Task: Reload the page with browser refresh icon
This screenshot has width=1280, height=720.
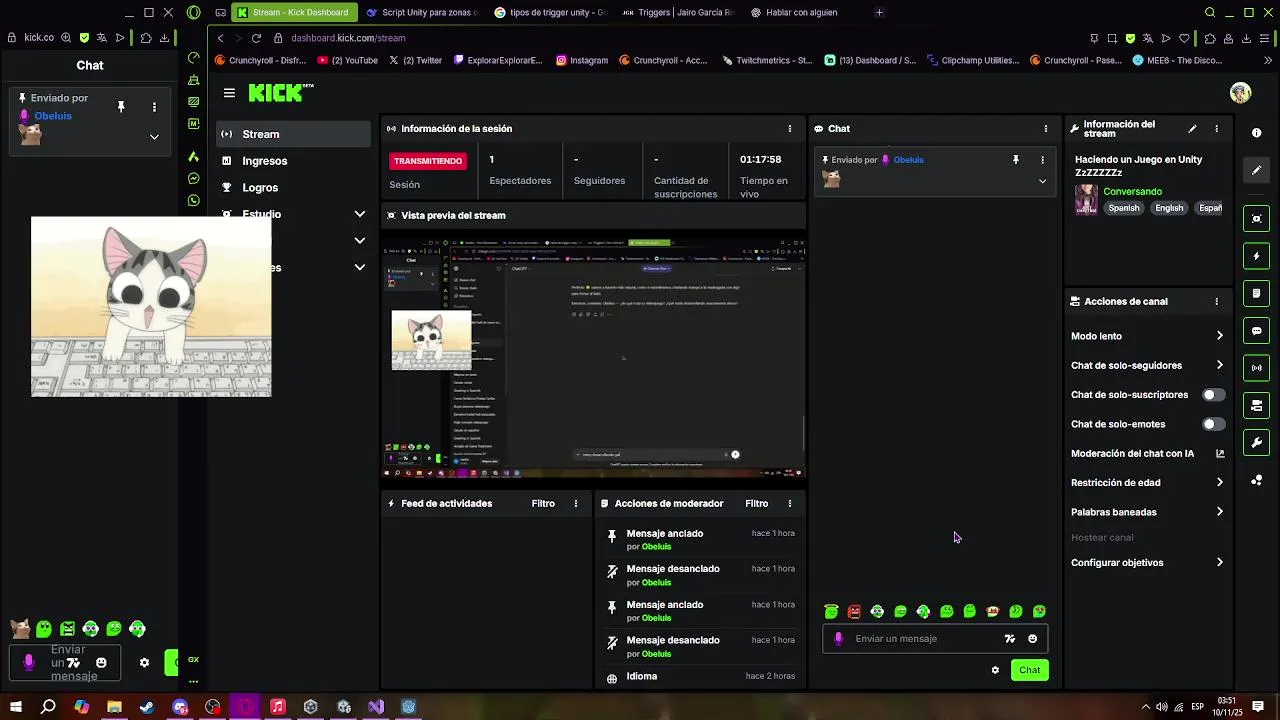Action: point(256,38)
